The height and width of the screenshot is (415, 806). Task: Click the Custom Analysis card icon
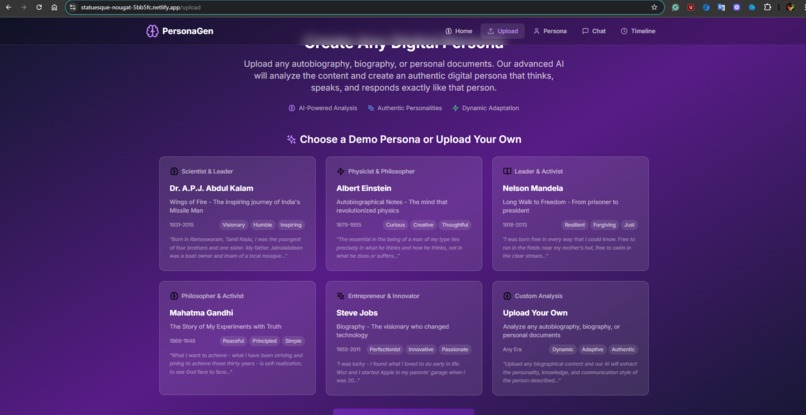coord(507,296)
